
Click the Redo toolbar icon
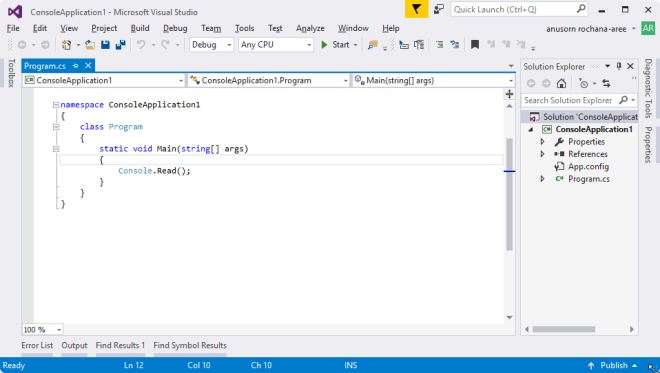click(165, 45)
